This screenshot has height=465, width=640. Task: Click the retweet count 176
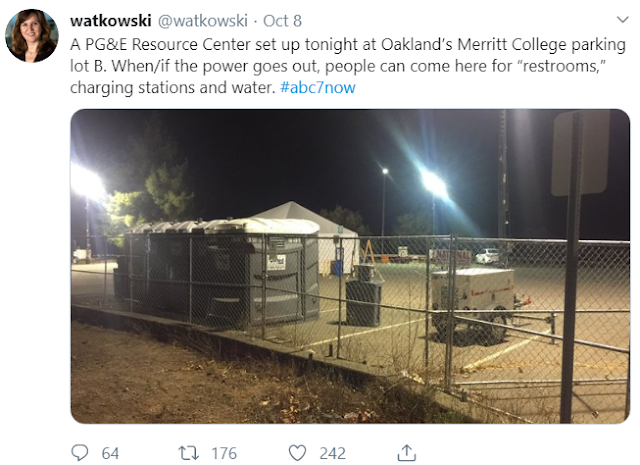click(224, 453)
